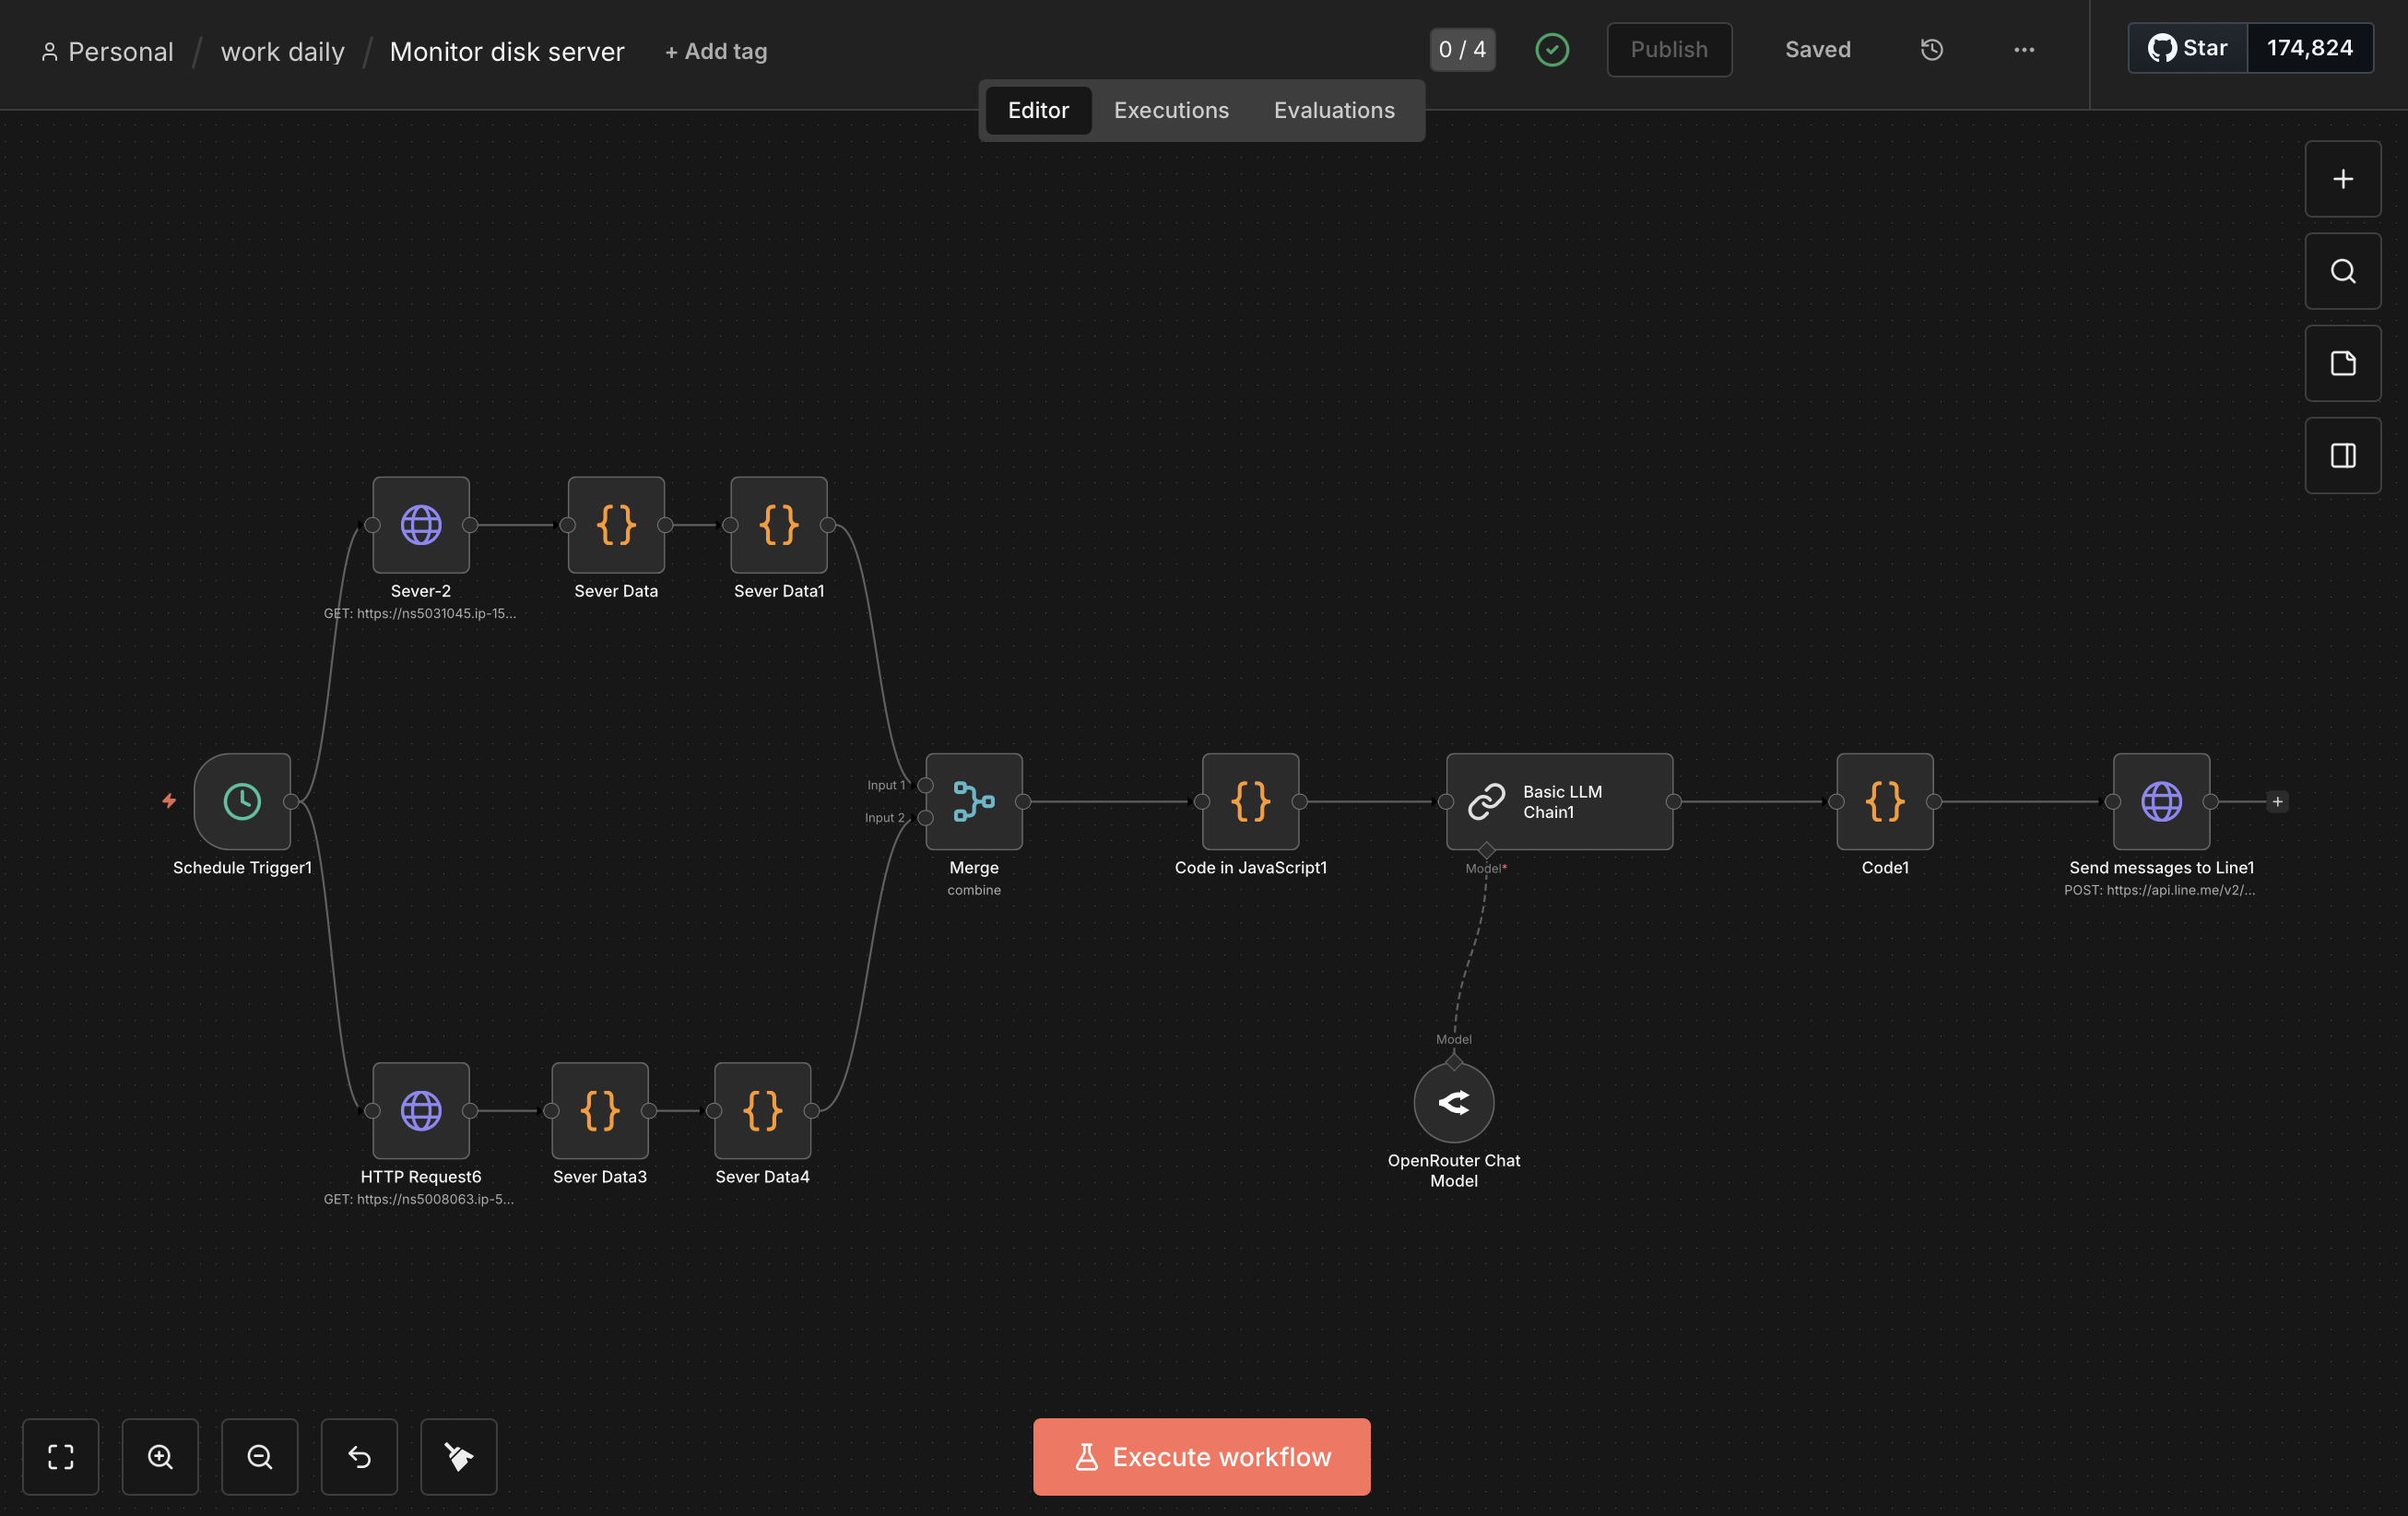This screenshot has height=1516, width=2408.
Task: Open the Basic LLM Chain1 node
Action: [1558, 801]
